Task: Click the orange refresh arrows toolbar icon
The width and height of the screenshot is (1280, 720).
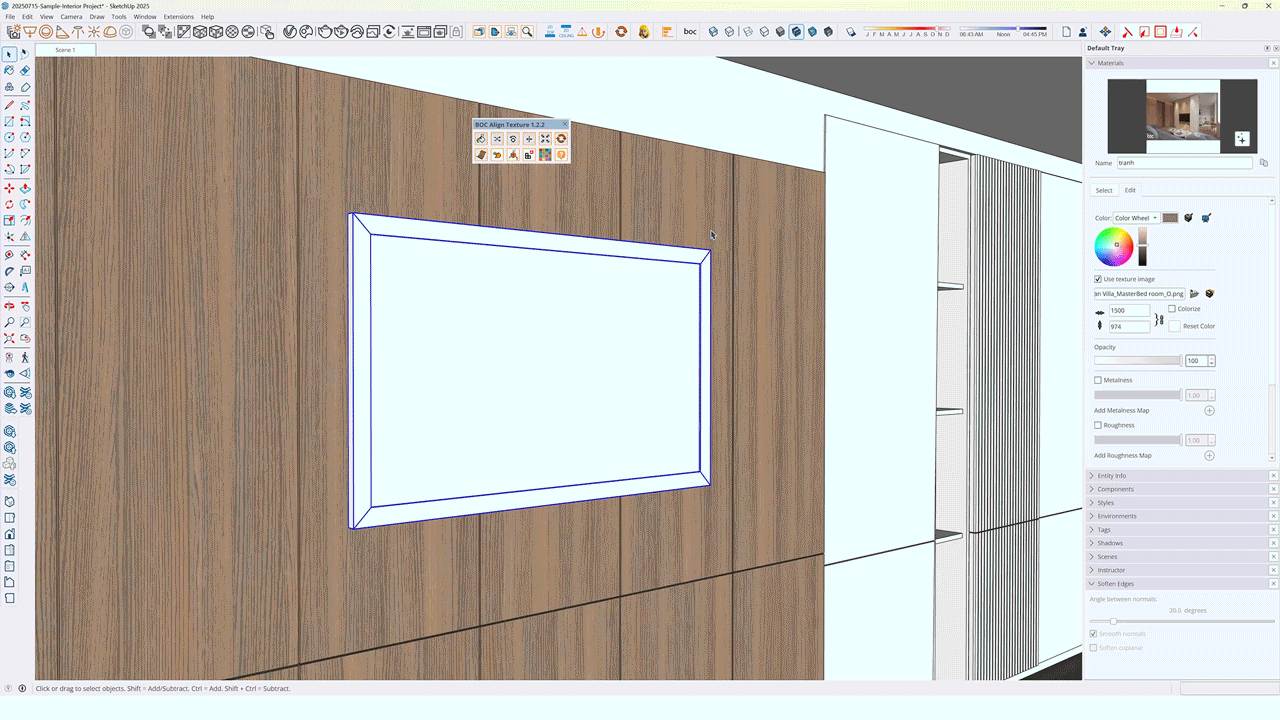Action: (621, 32)
